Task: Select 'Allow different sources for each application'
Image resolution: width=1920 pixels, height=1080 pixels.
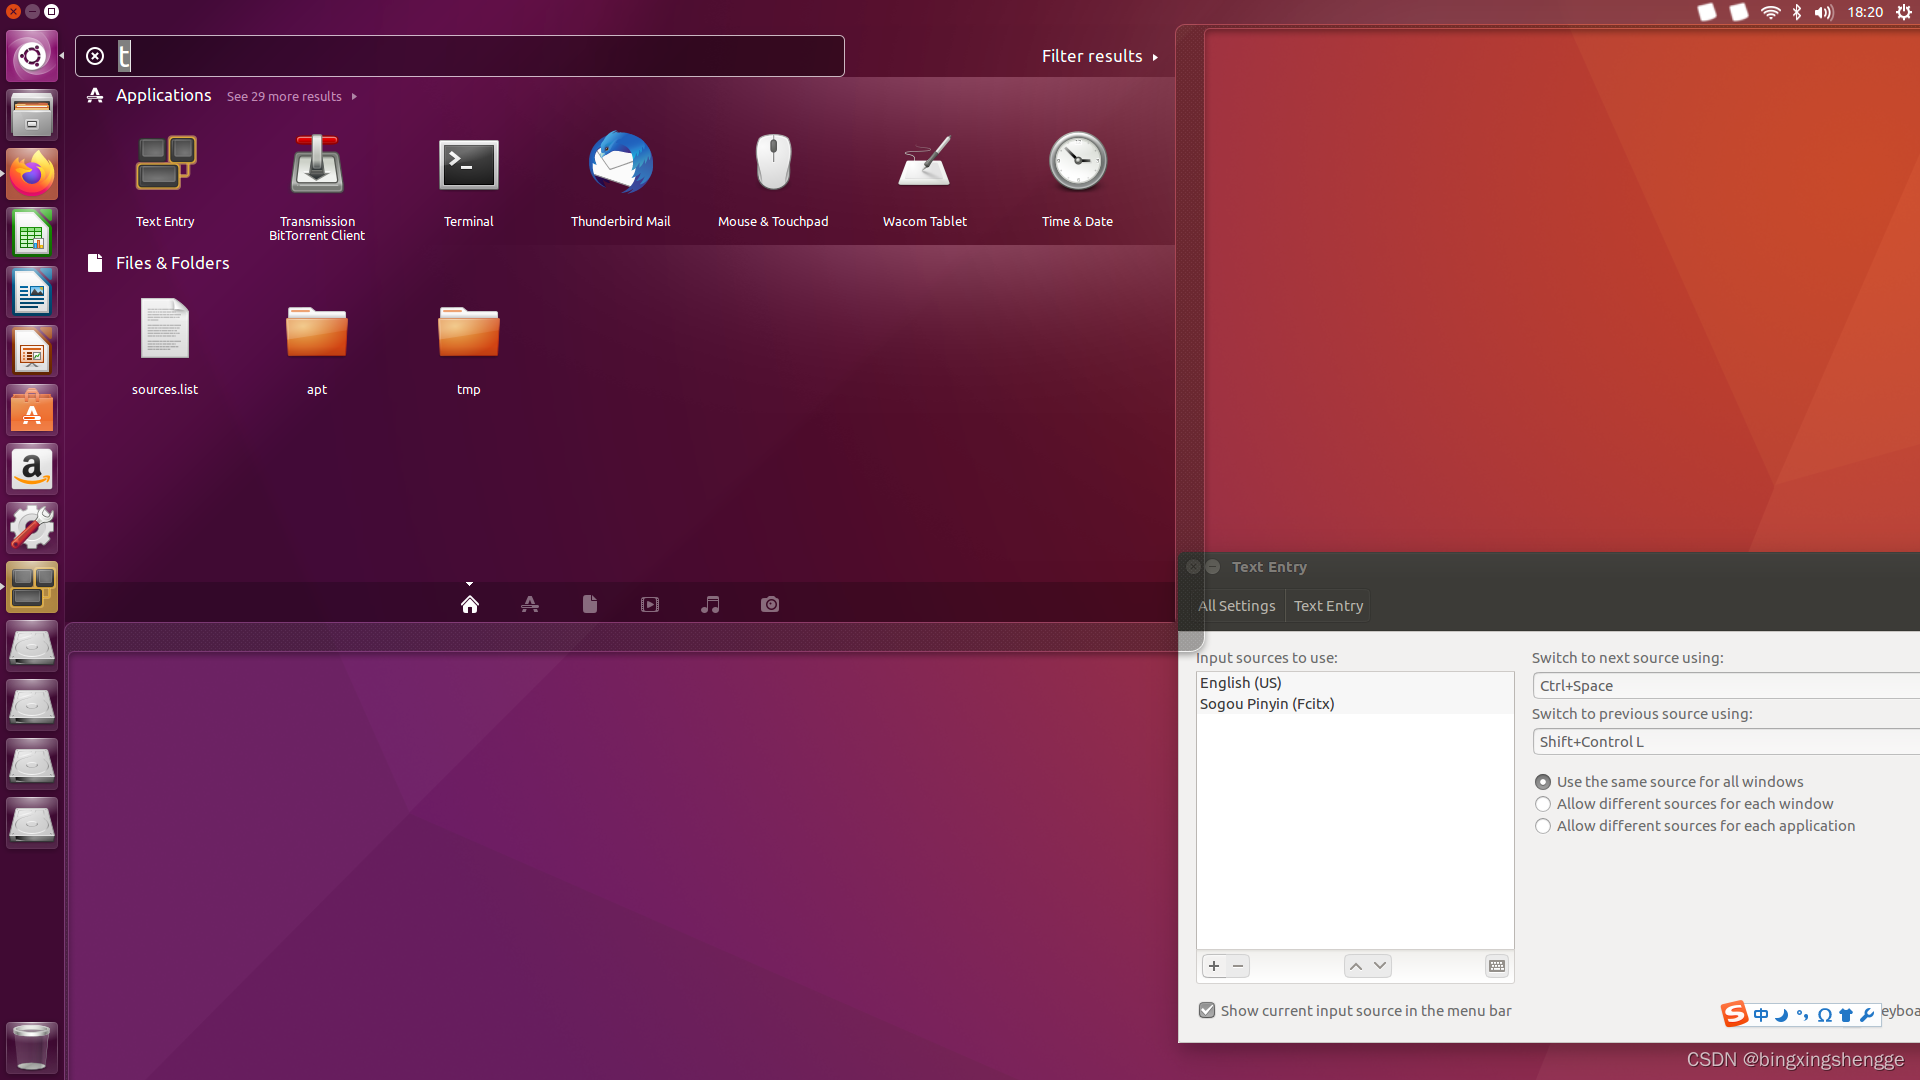Action: (x=1543, y=826)
